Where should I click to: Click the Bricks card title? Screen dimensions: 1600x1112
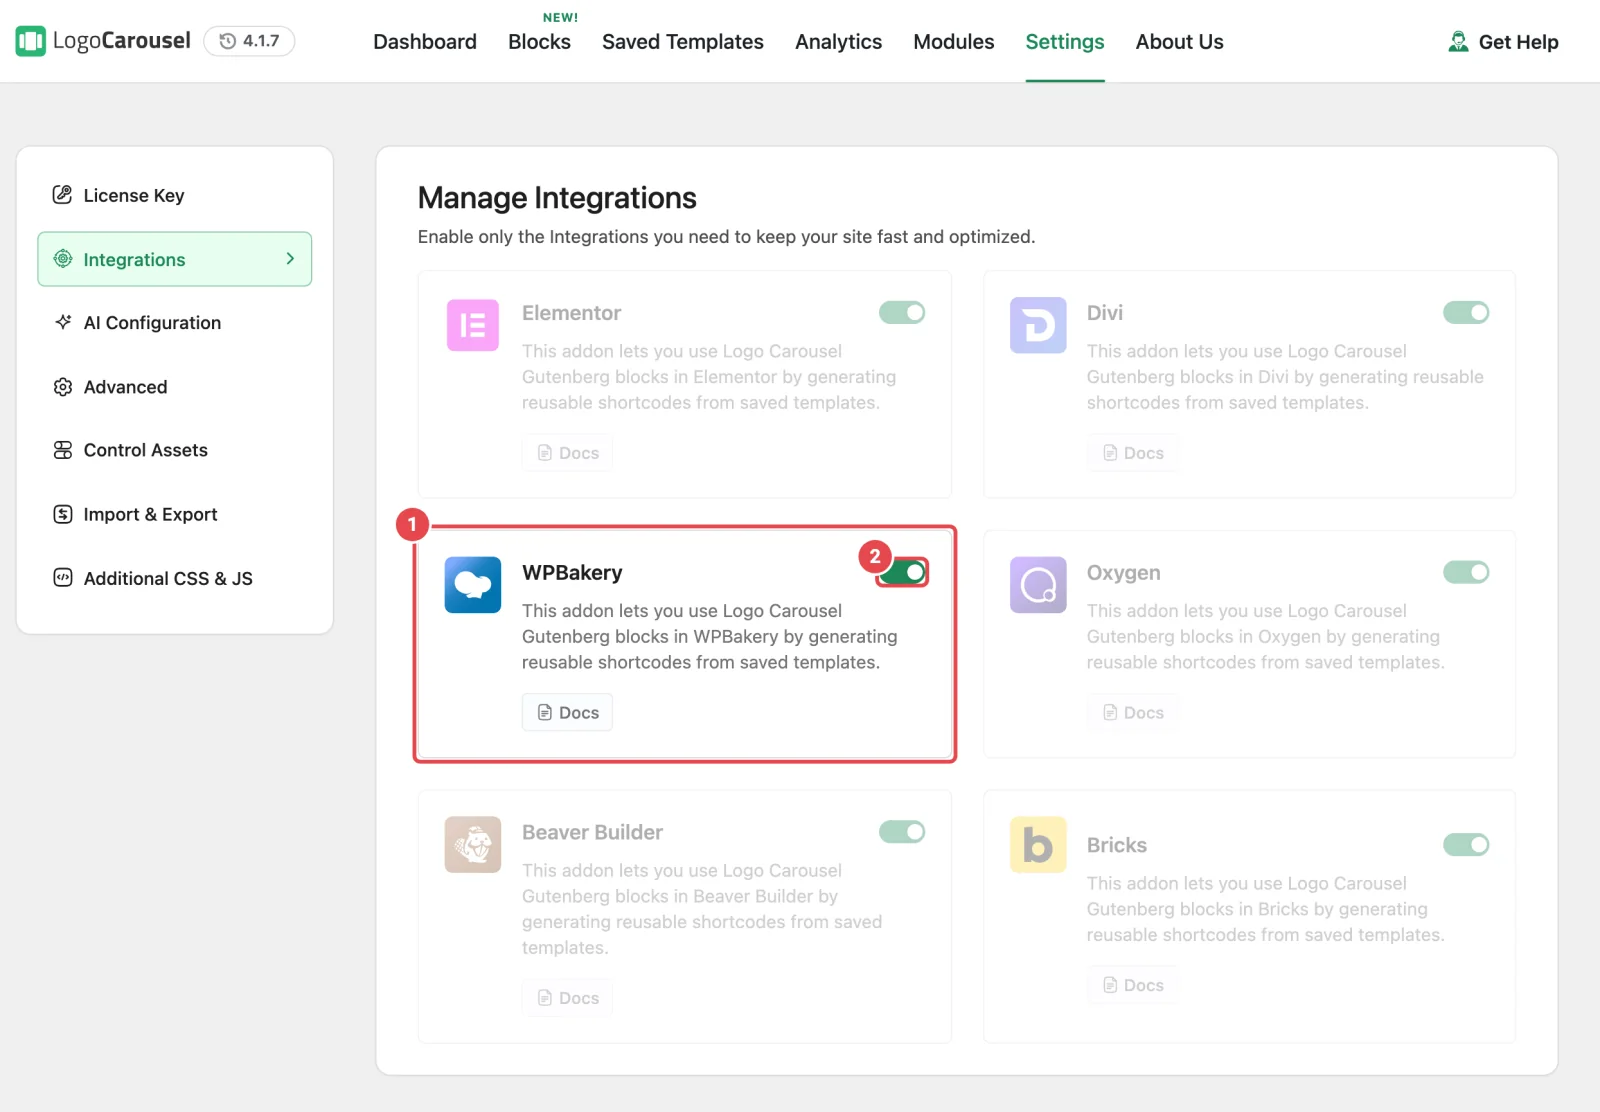pos(1116,845)
